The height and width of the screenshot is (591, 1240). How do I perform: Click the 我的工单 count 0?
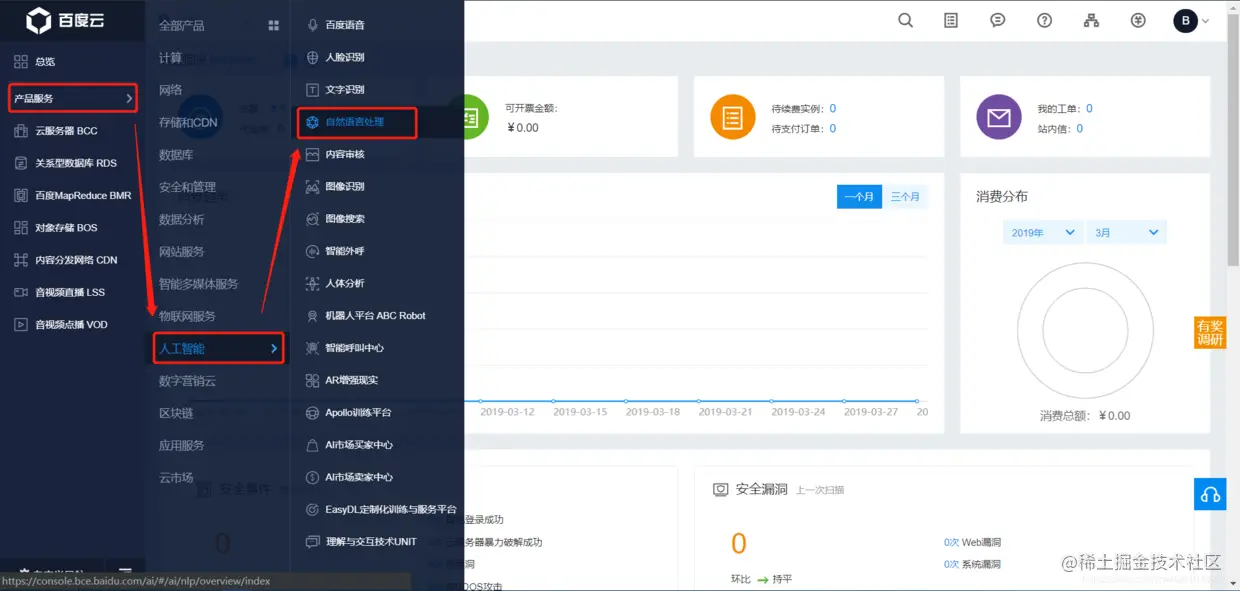tap(1089, 108)
